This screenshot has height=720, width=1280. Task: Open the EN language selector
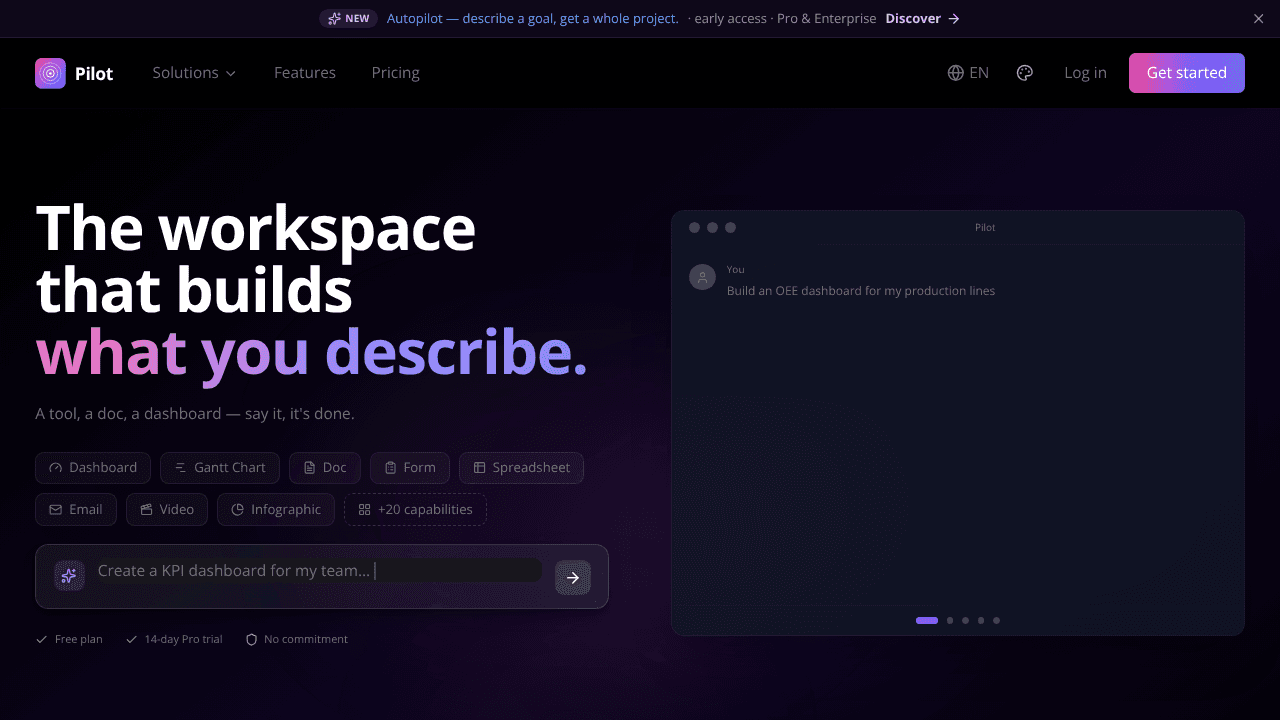click(968, 73)
